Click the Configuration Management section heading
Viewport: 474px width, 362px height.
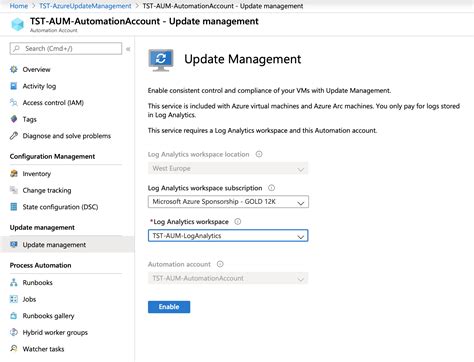click(x=52, y=156)
